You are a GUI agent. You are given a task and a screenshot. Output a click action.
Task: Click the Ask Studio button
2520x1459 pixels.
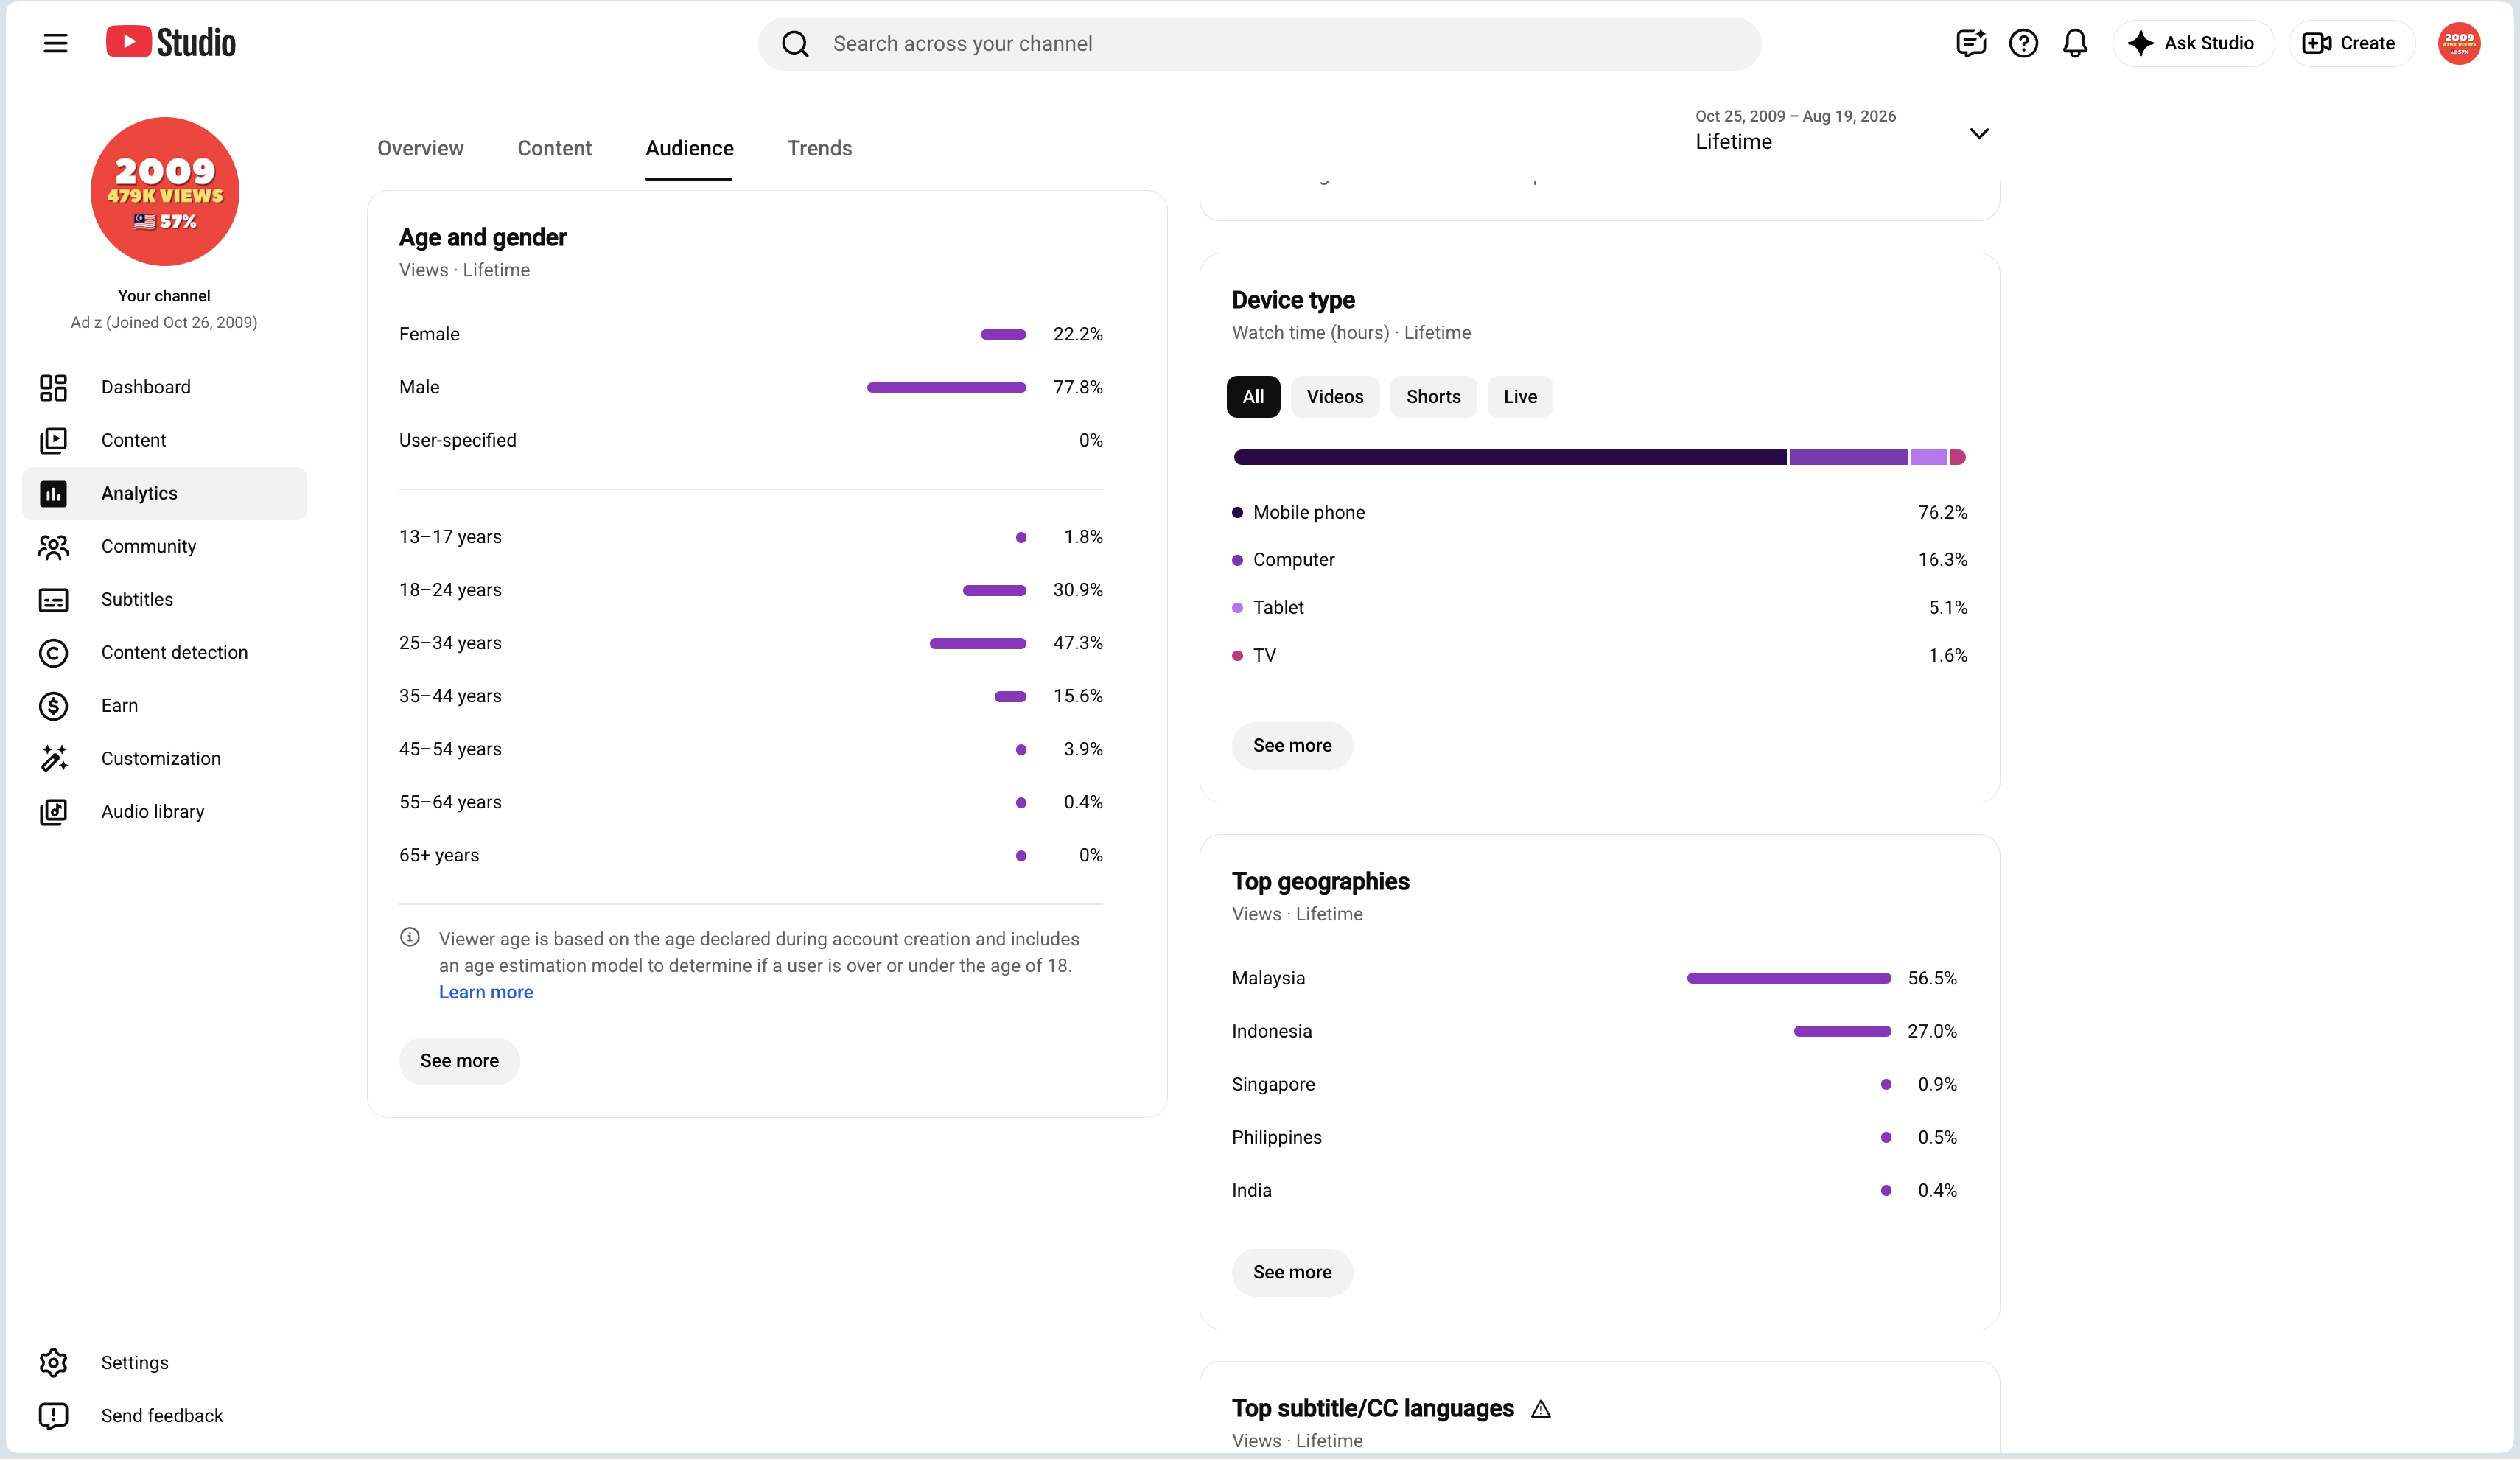(x=2193, y=43)
